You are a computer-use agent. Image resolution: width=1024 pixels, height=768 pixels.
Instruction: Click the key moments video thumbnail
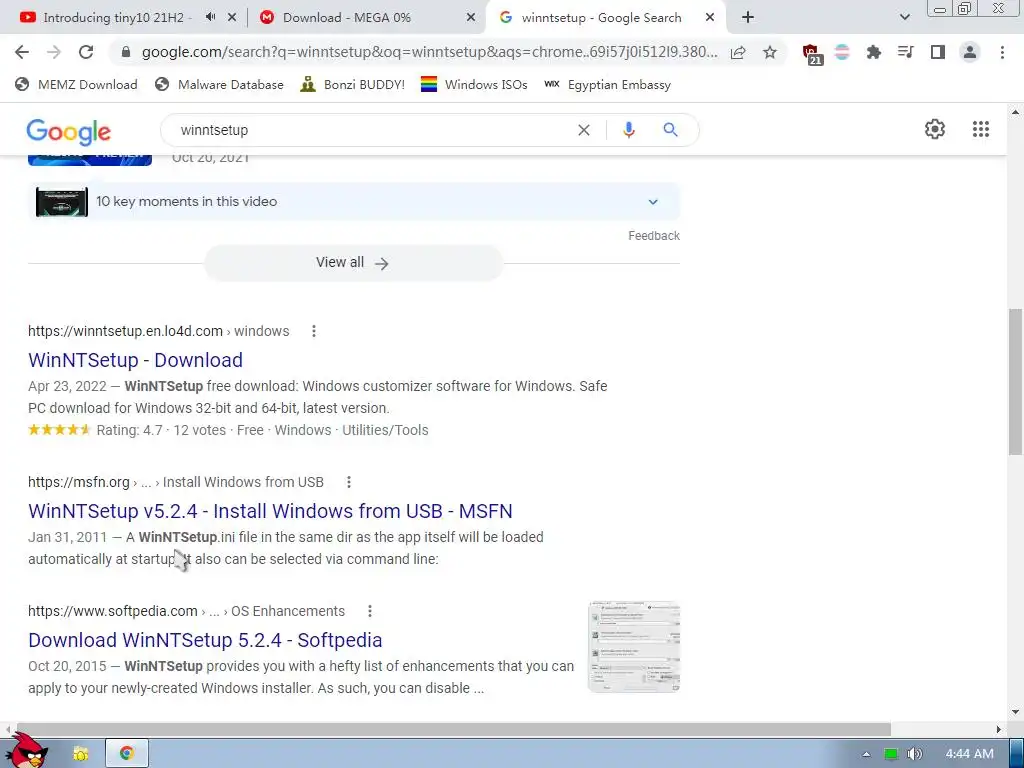(x=61, y=202)
